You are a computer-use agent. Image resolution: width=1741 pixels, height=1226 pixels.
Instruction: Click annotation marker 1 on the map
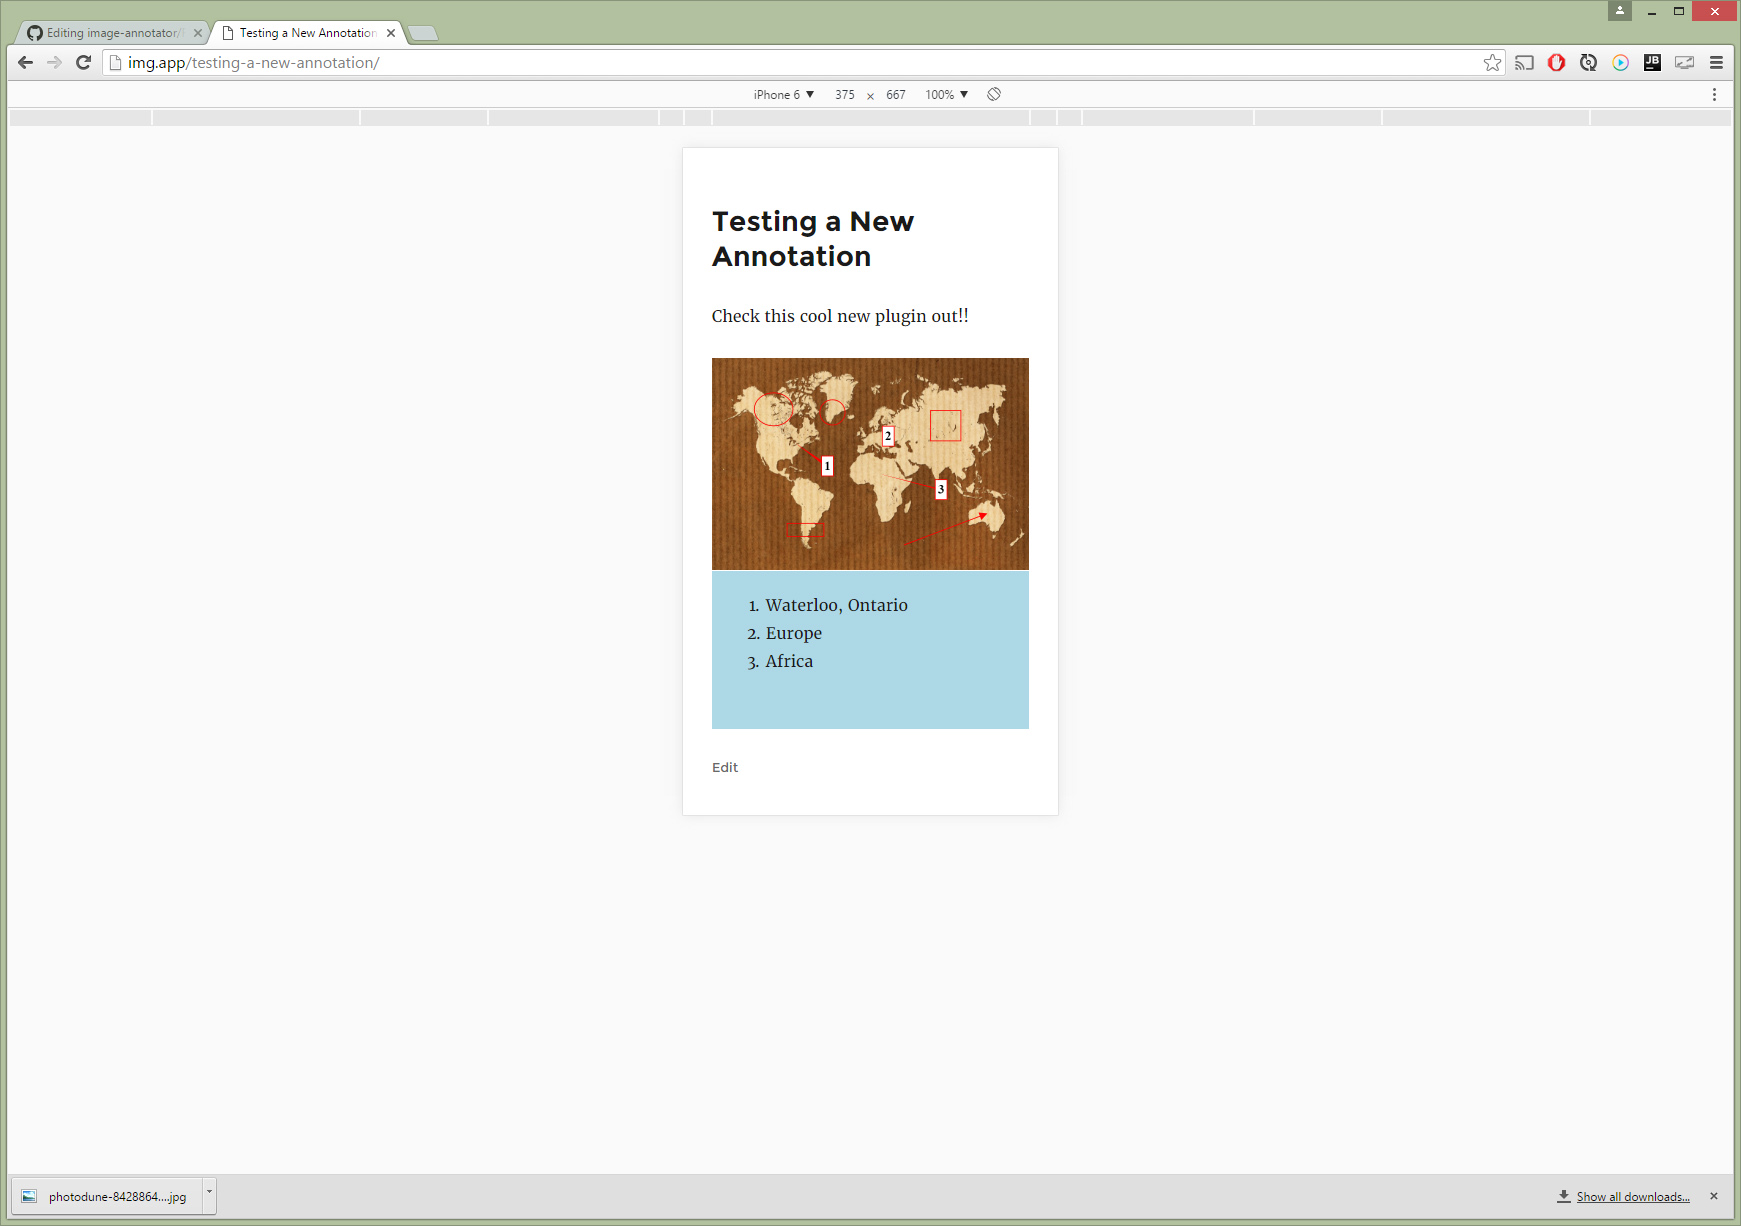[827, 466]
